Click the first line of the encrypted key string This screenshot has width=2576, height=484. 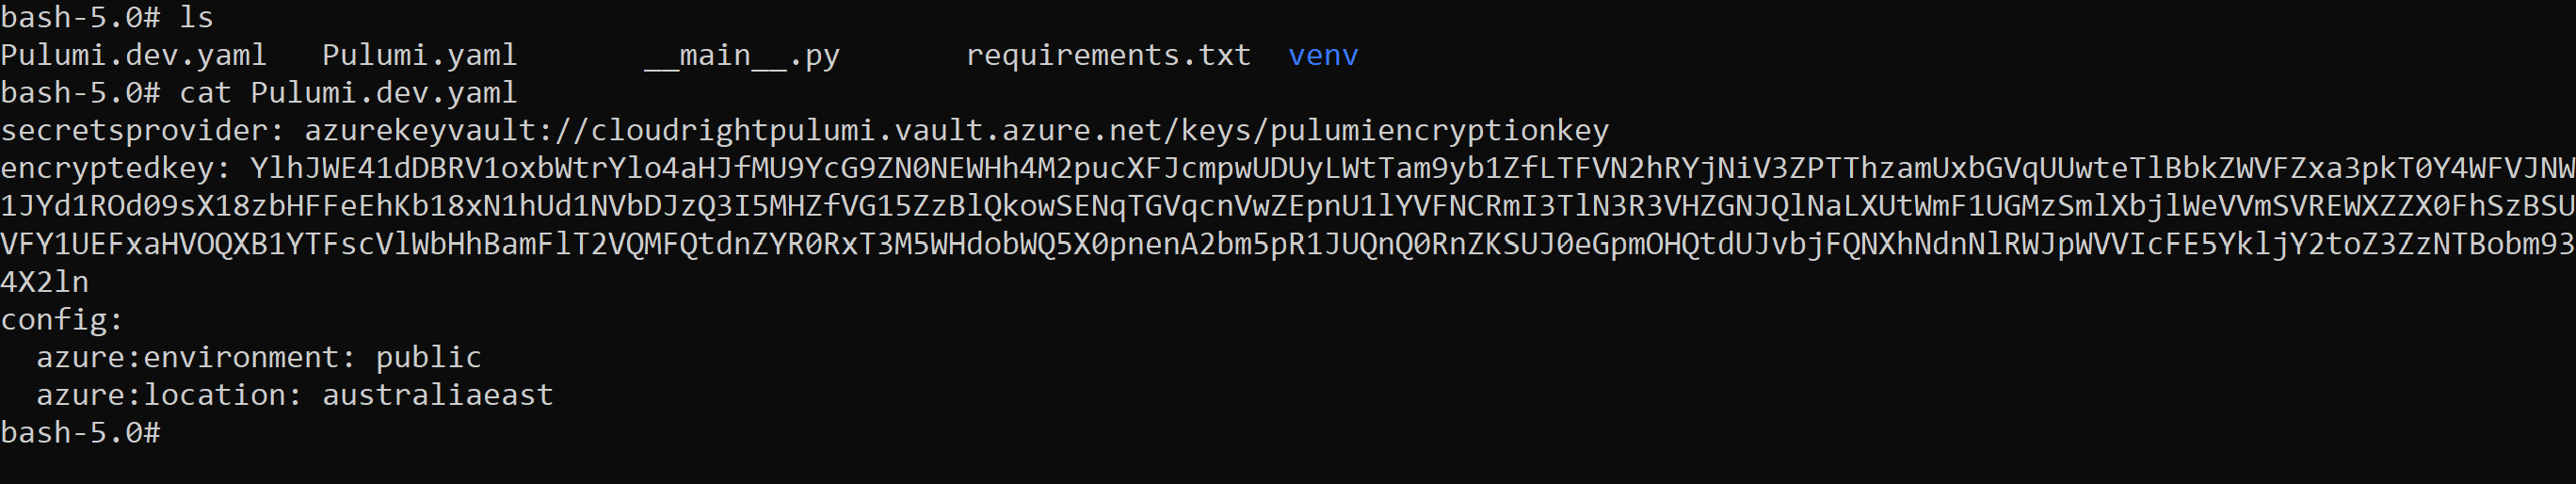tap(1413, 168)
